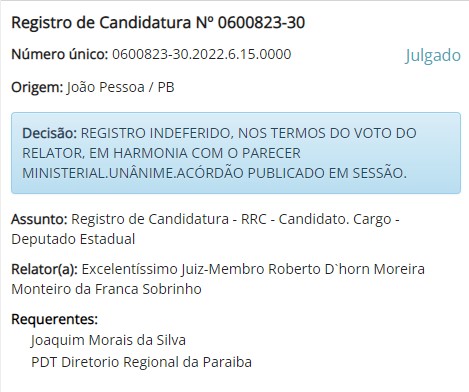This screenshot has height=392, width=469.
Task: Select requerente Joaquim Morais da Silva
Action: (108, 340)
